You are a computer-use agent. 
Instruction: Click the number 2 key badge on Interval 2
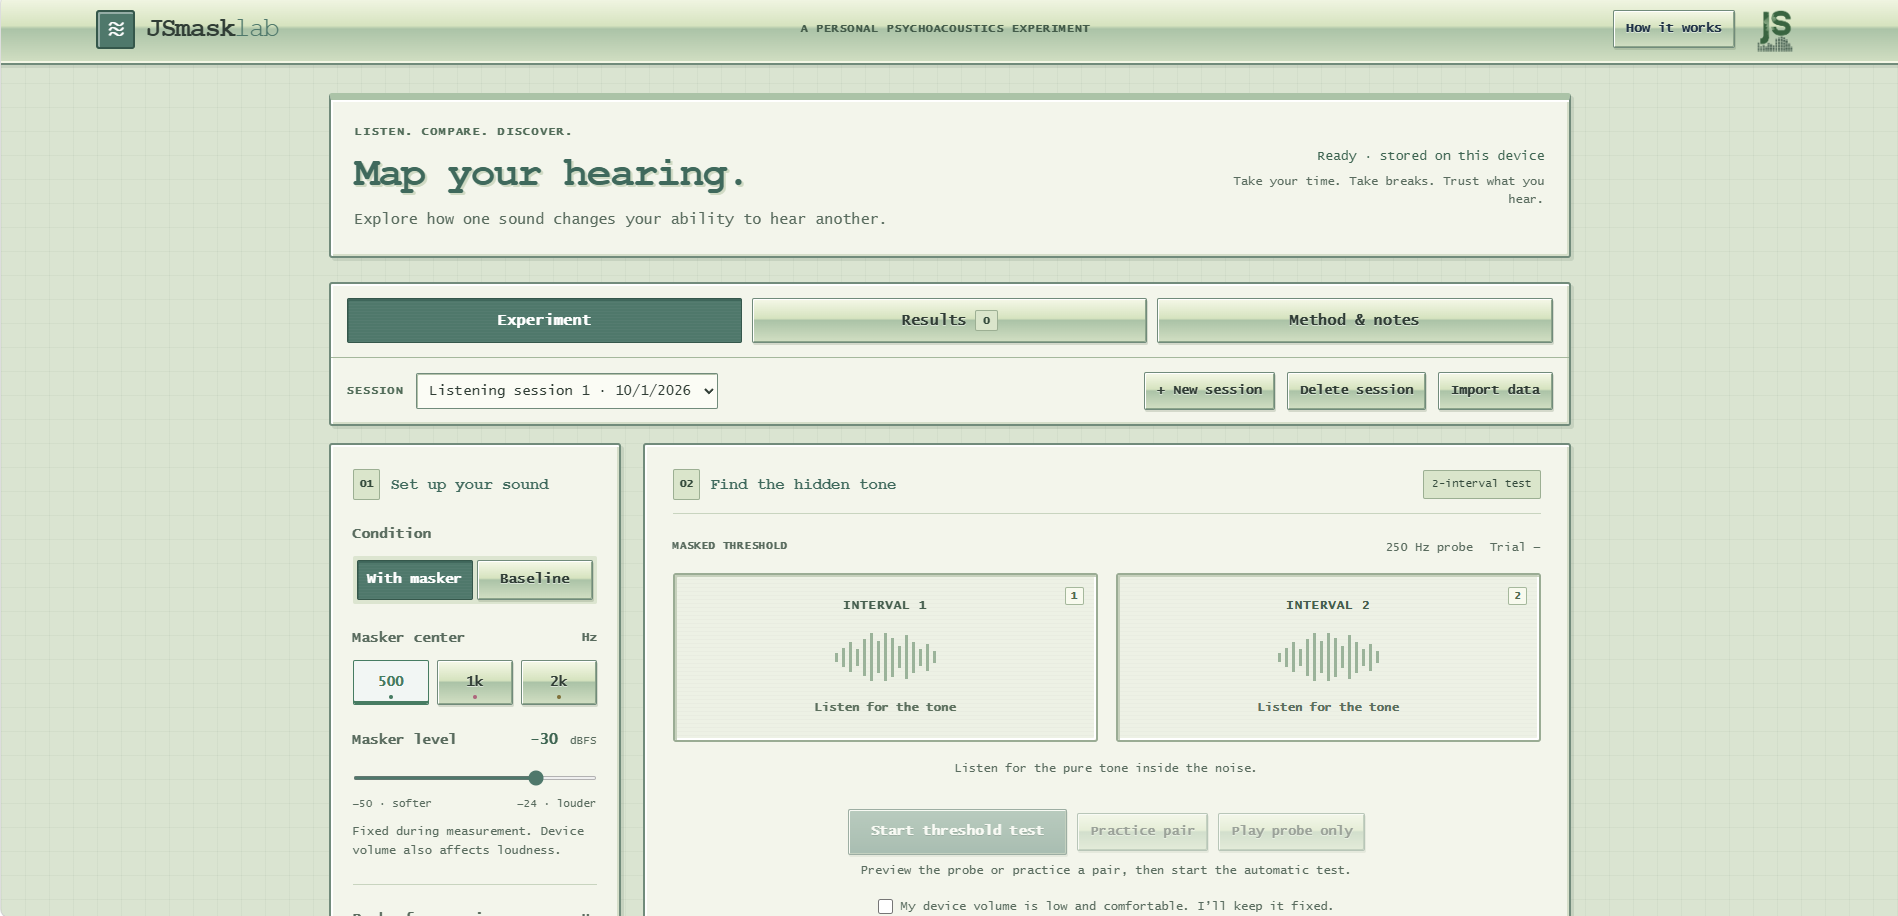pyautogui.click(x=1517, y=596)
